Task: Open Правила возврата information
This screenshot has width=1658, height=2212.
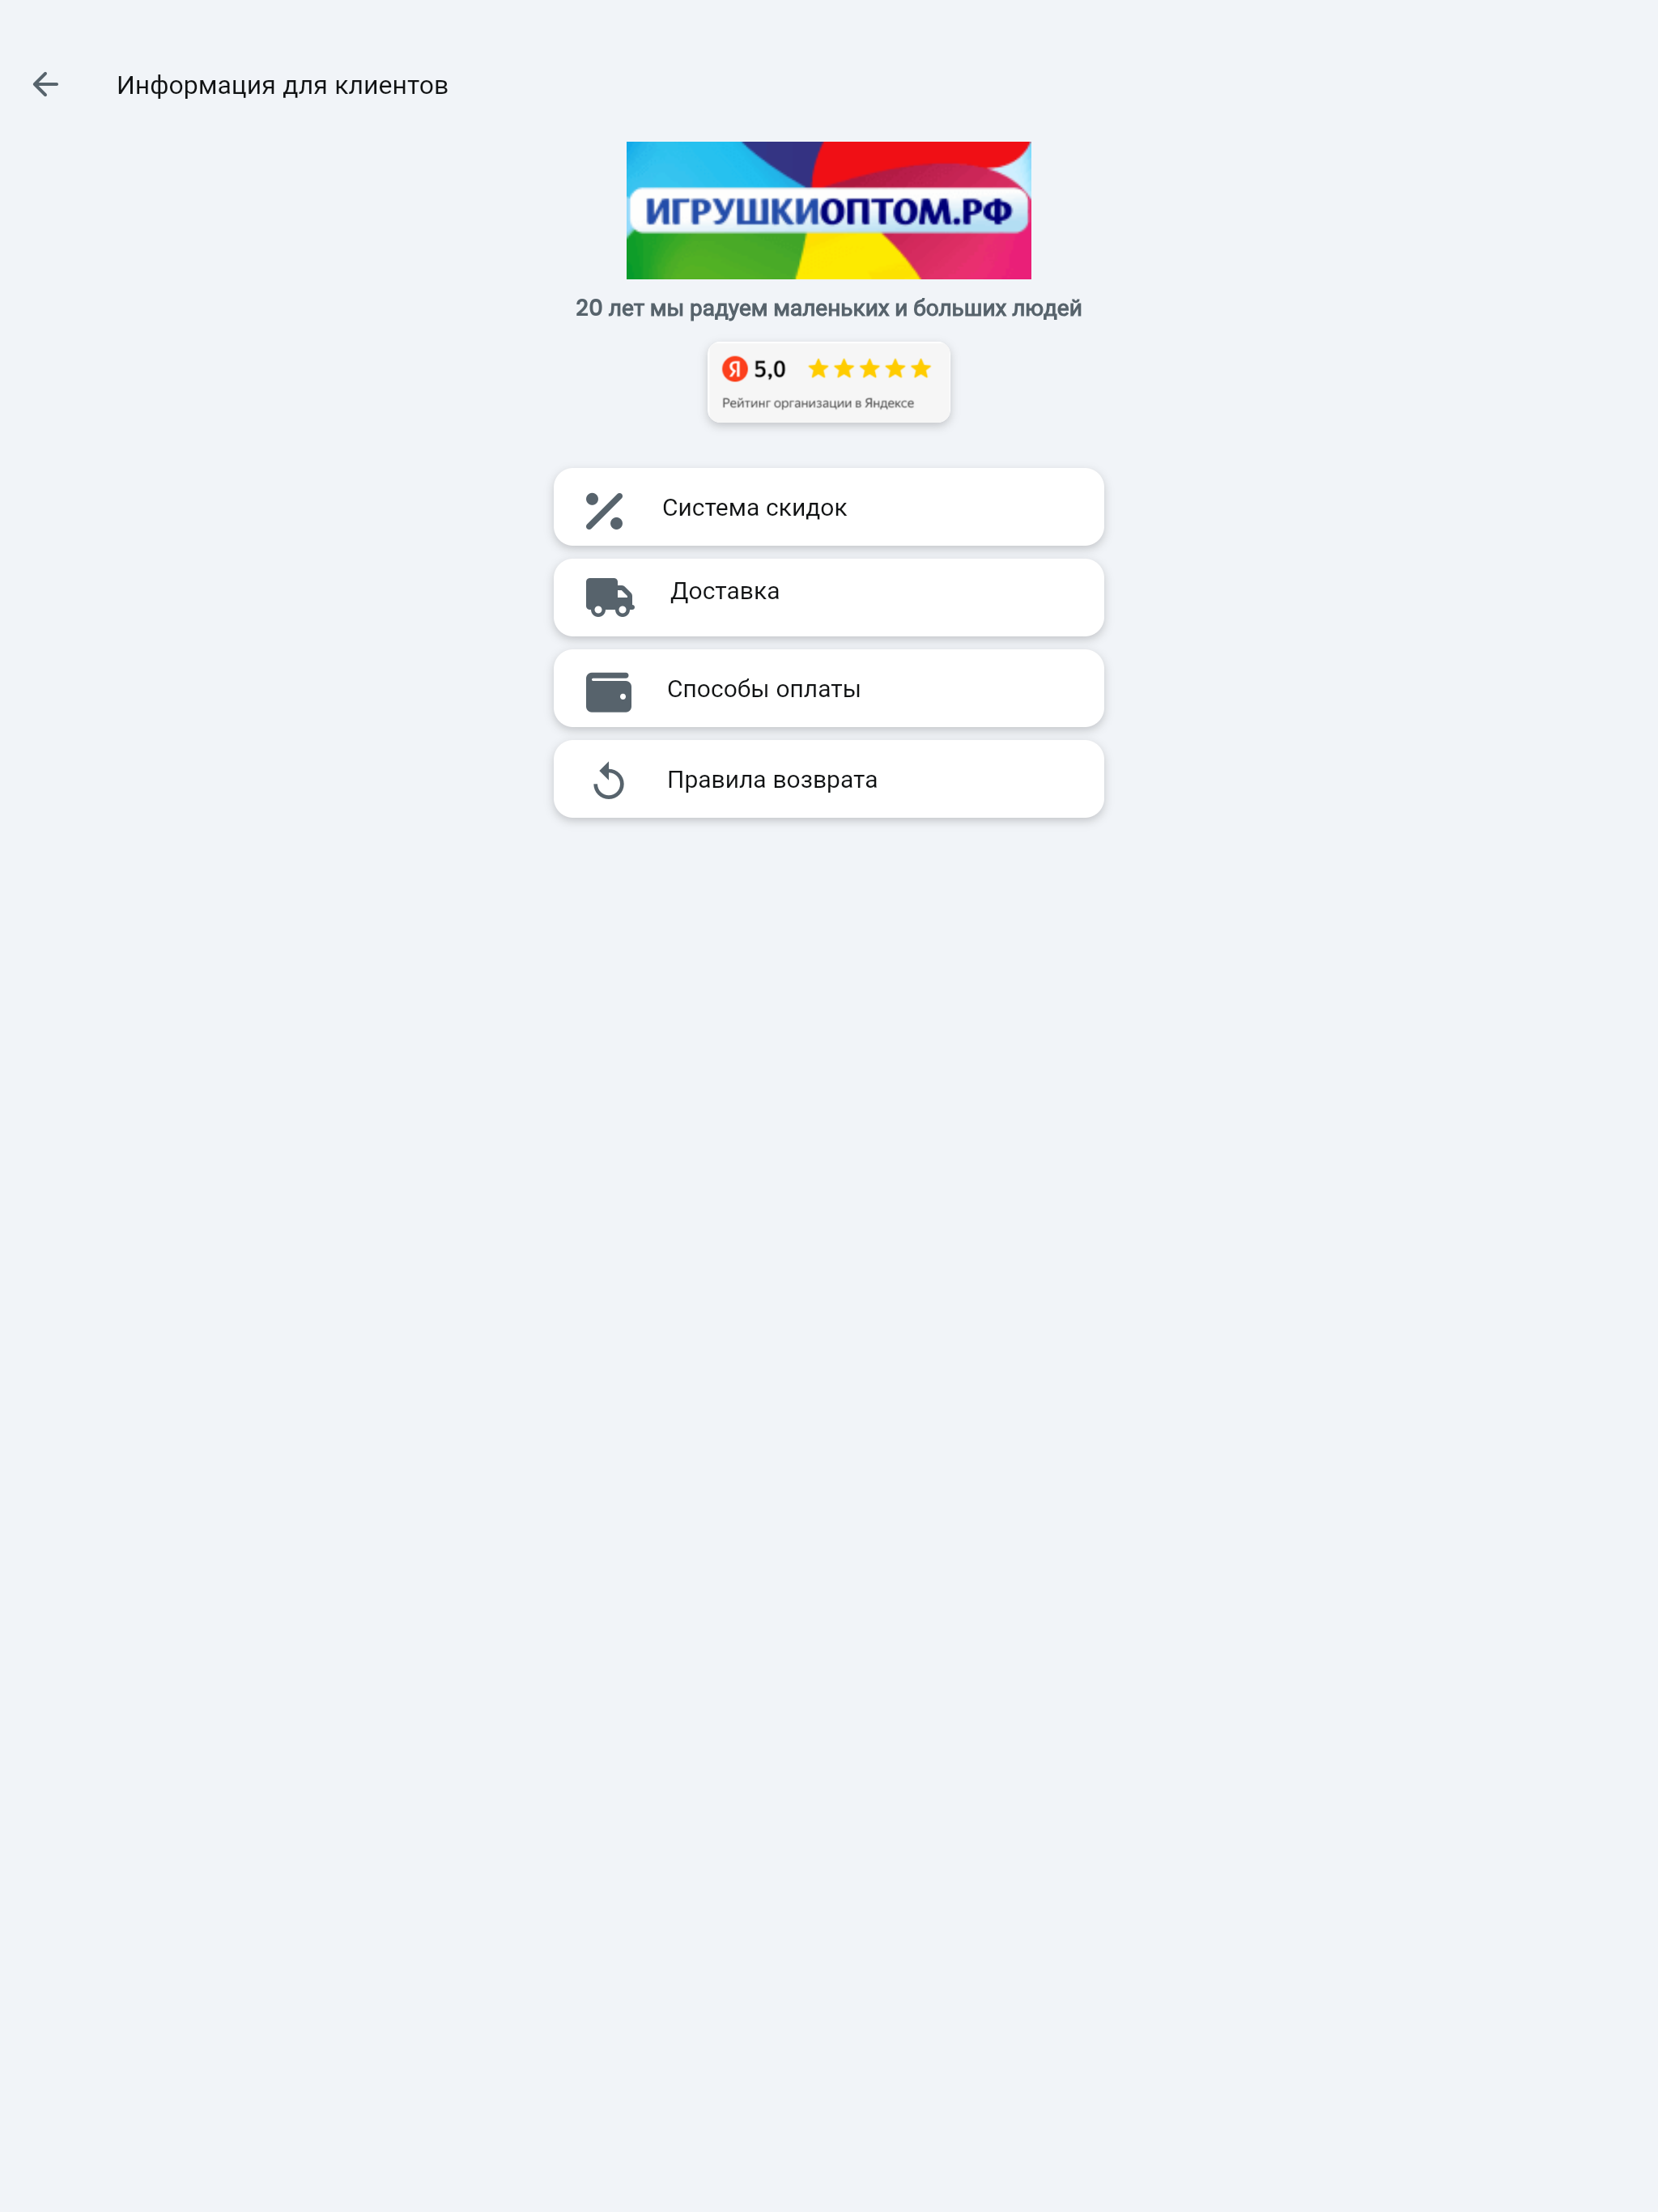Action: tap(829, 779)
